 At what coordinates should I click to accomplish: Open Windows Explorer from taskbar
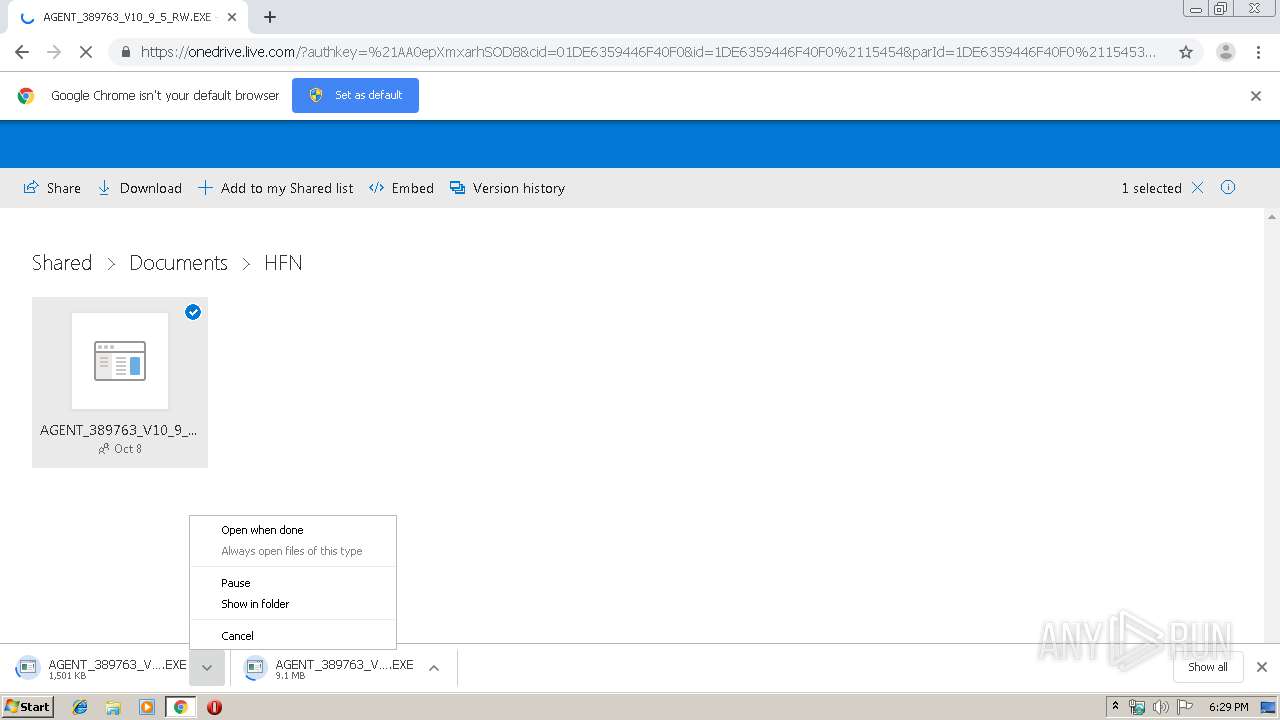pos(113,707)
